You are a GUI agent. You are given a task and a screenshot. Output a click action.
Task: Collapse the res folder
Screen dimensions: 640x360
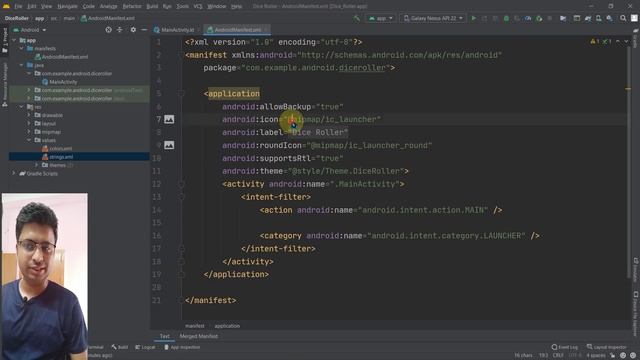pyautogui.click(x=21, y=107)
